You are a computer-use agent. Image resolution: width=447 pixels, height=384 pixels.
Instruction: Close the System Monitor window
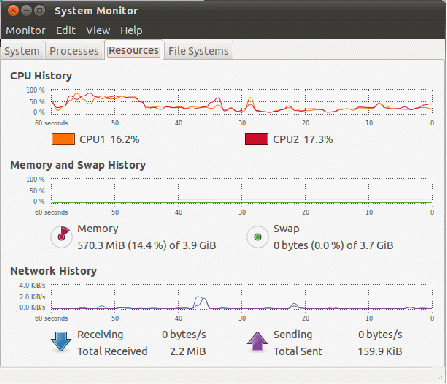coord(13,11)
